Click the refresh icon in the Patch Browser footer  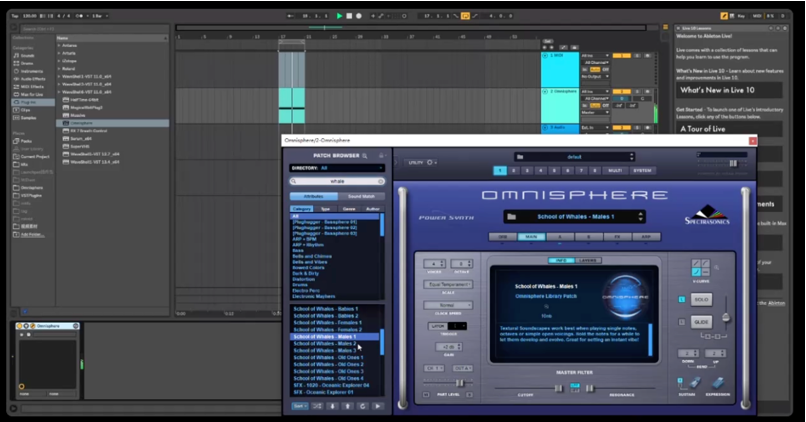point(363,406)
